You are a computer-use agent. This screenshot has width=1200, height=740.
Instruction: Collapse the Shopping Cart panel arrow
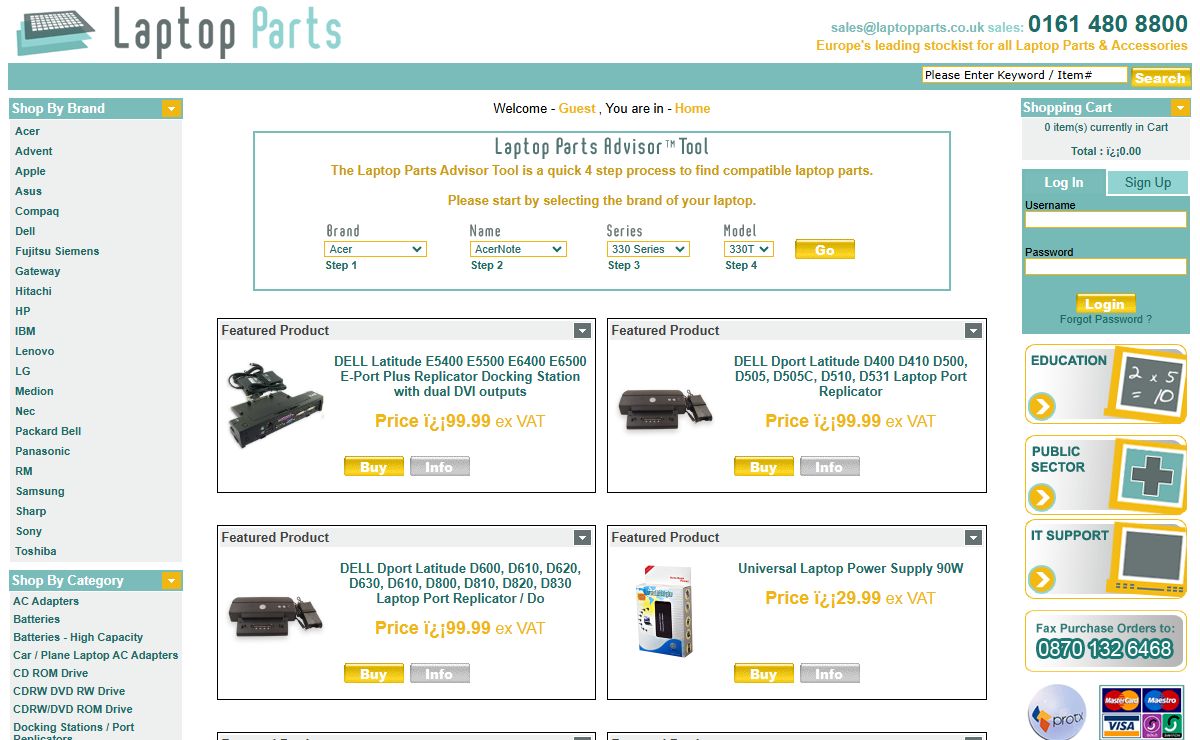tap(1180, 107)
